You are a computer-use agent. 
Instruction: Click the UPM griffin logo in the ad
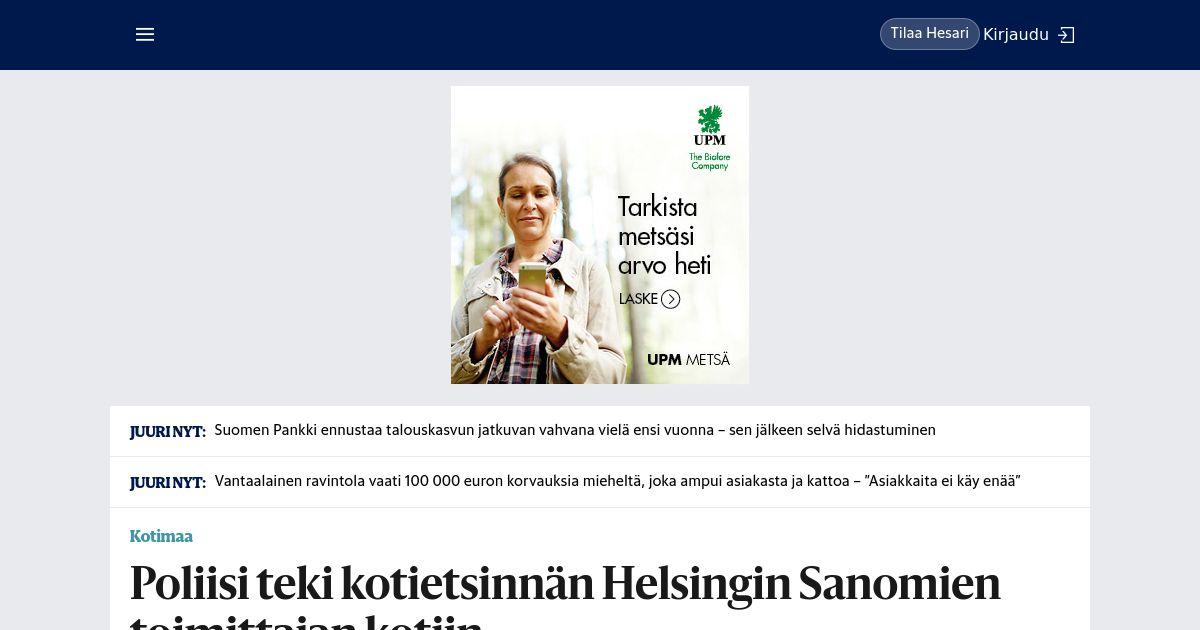click(710, 125)
